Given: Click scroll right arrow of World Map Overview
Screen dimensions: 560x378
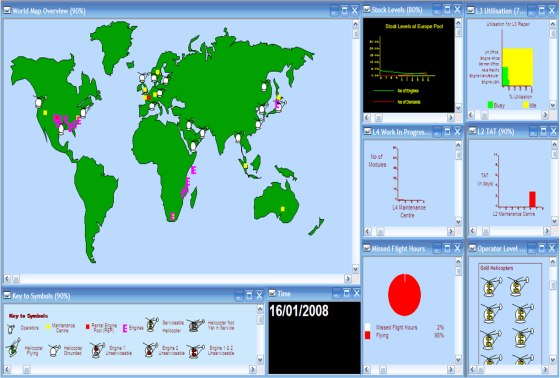Looking at the screenshot, I should [348, 278].
